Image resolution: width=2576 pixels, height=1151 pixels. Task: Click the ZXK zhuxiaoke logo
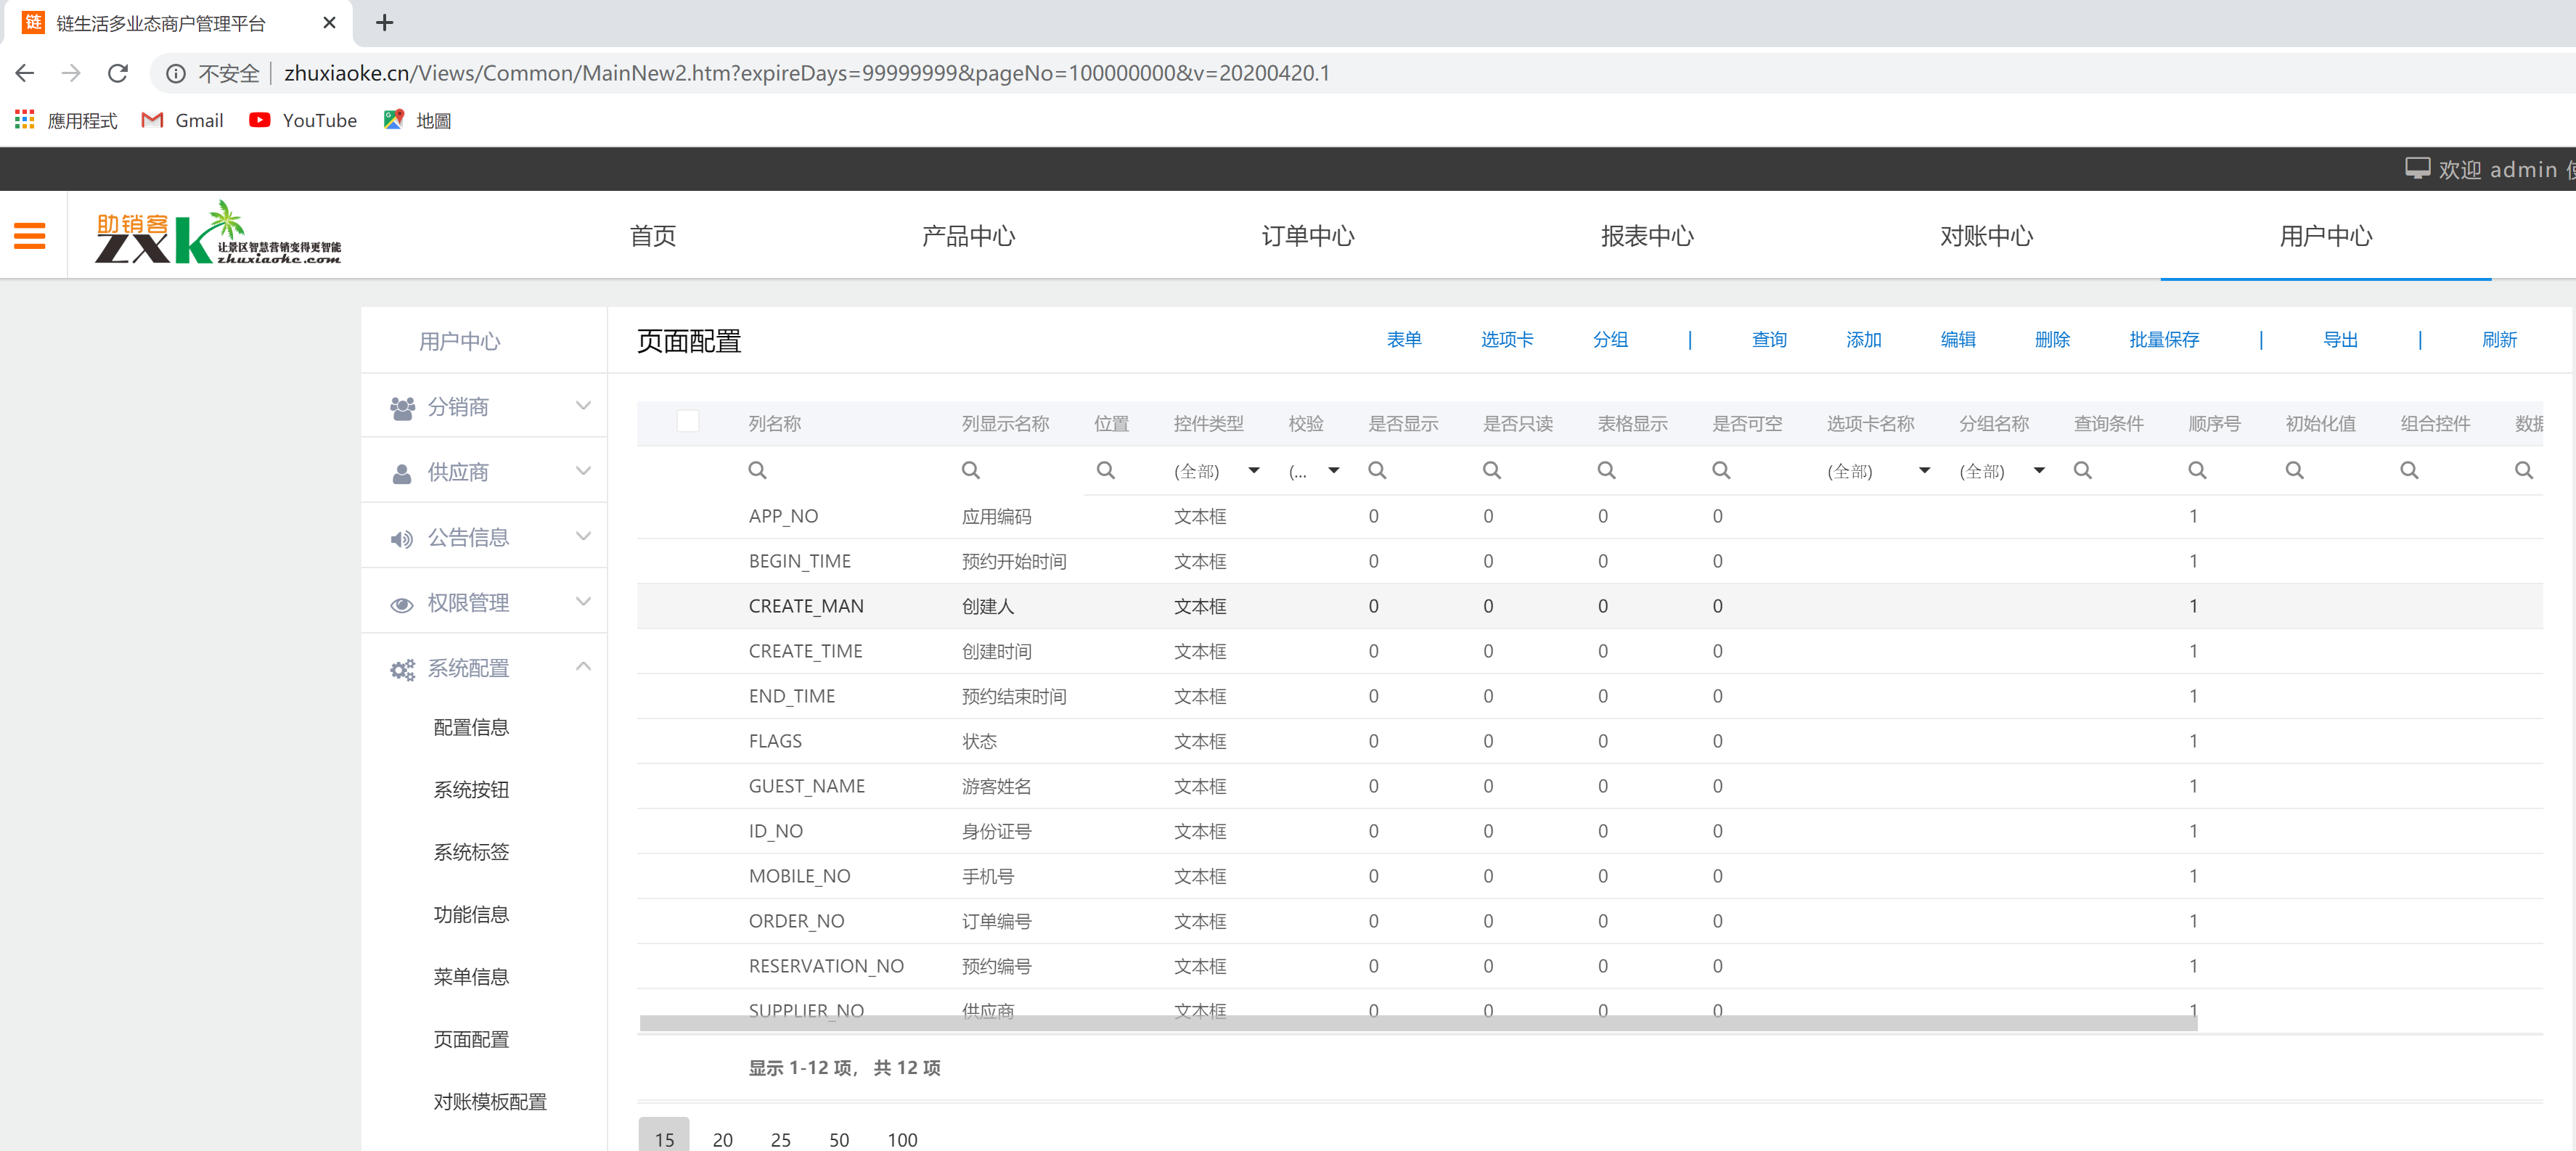tap(218, 234)
